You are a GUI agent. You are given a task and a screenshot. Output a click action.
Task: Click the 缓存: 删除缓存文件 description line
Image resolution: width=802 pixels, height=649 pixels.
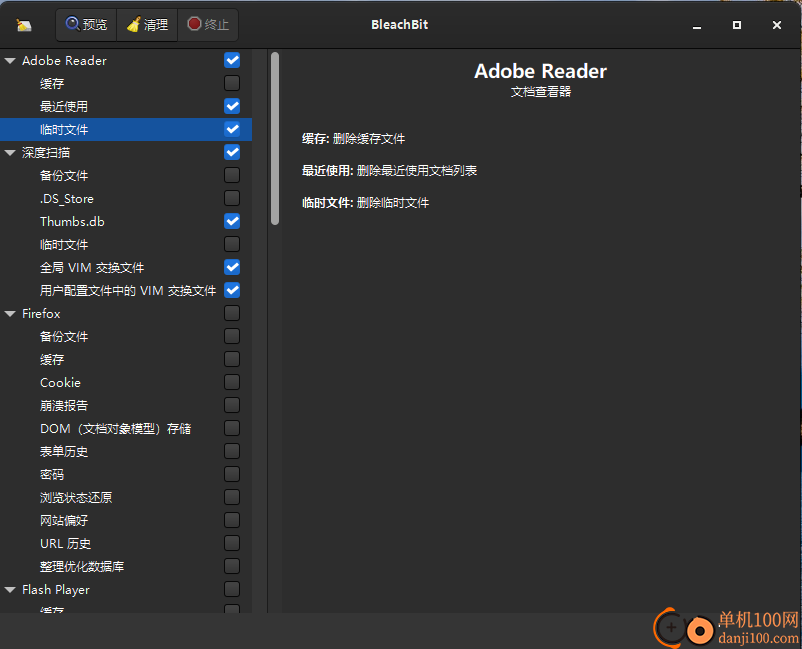(353, 139)
